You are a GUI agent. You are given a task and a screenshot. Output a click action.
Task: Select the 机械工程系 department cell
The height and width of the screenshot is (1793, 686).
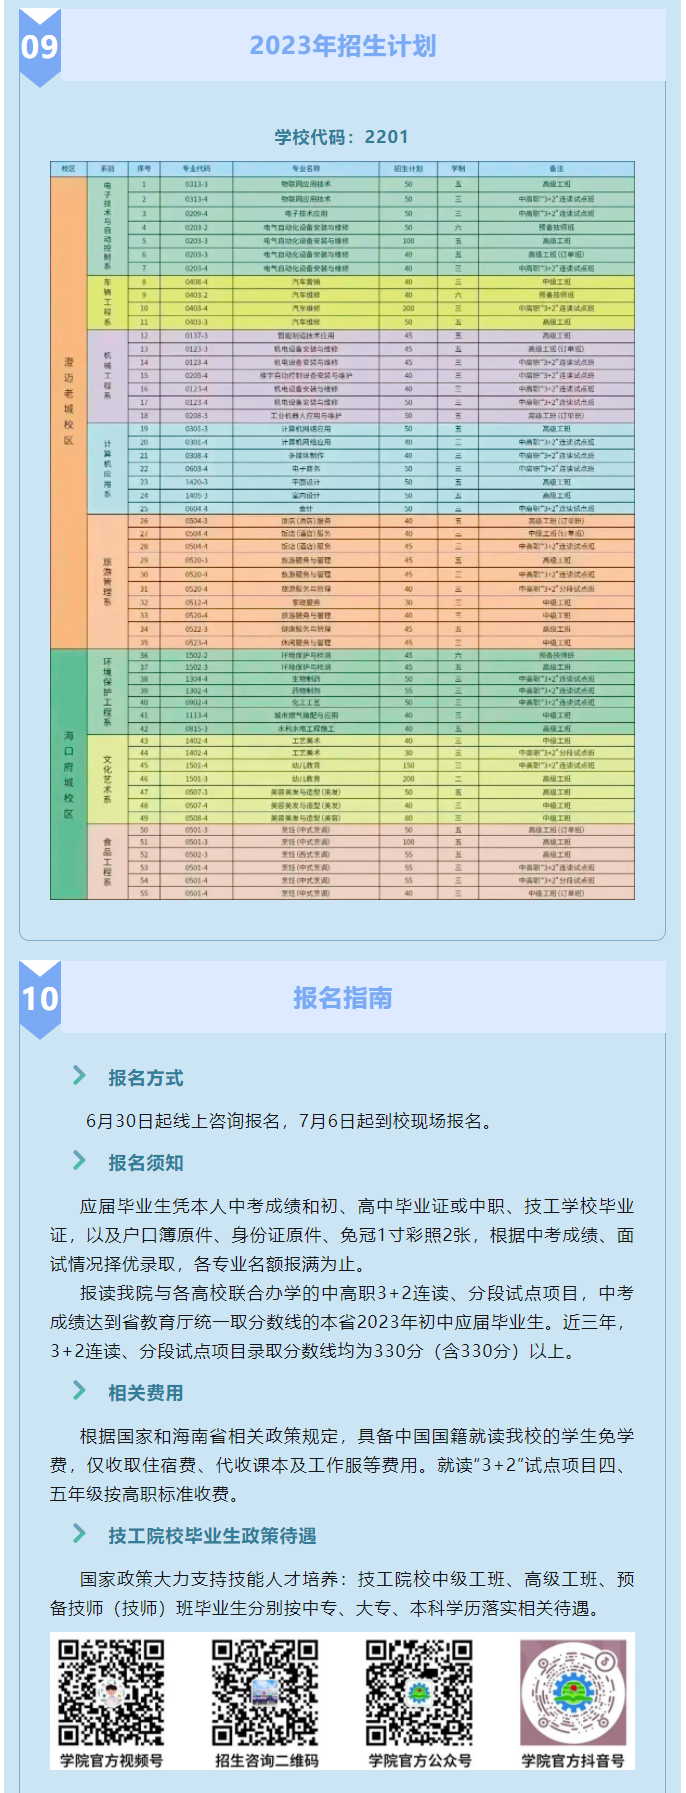pyautogui.click(x=108, y=375)
